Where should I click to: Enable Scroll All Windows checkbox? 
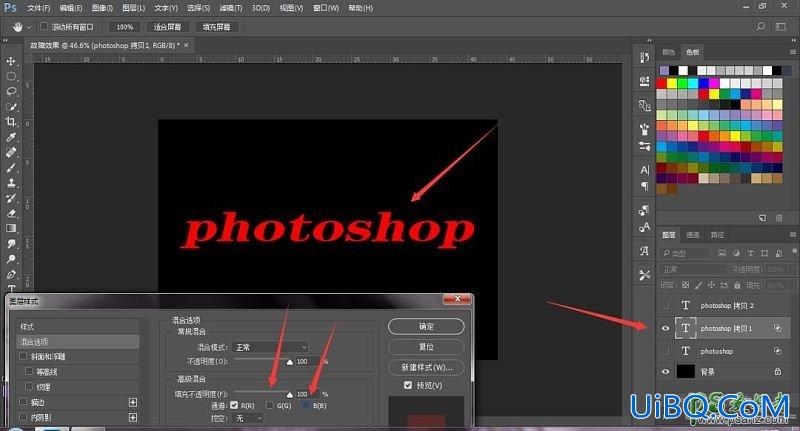(x=44, y=27)
